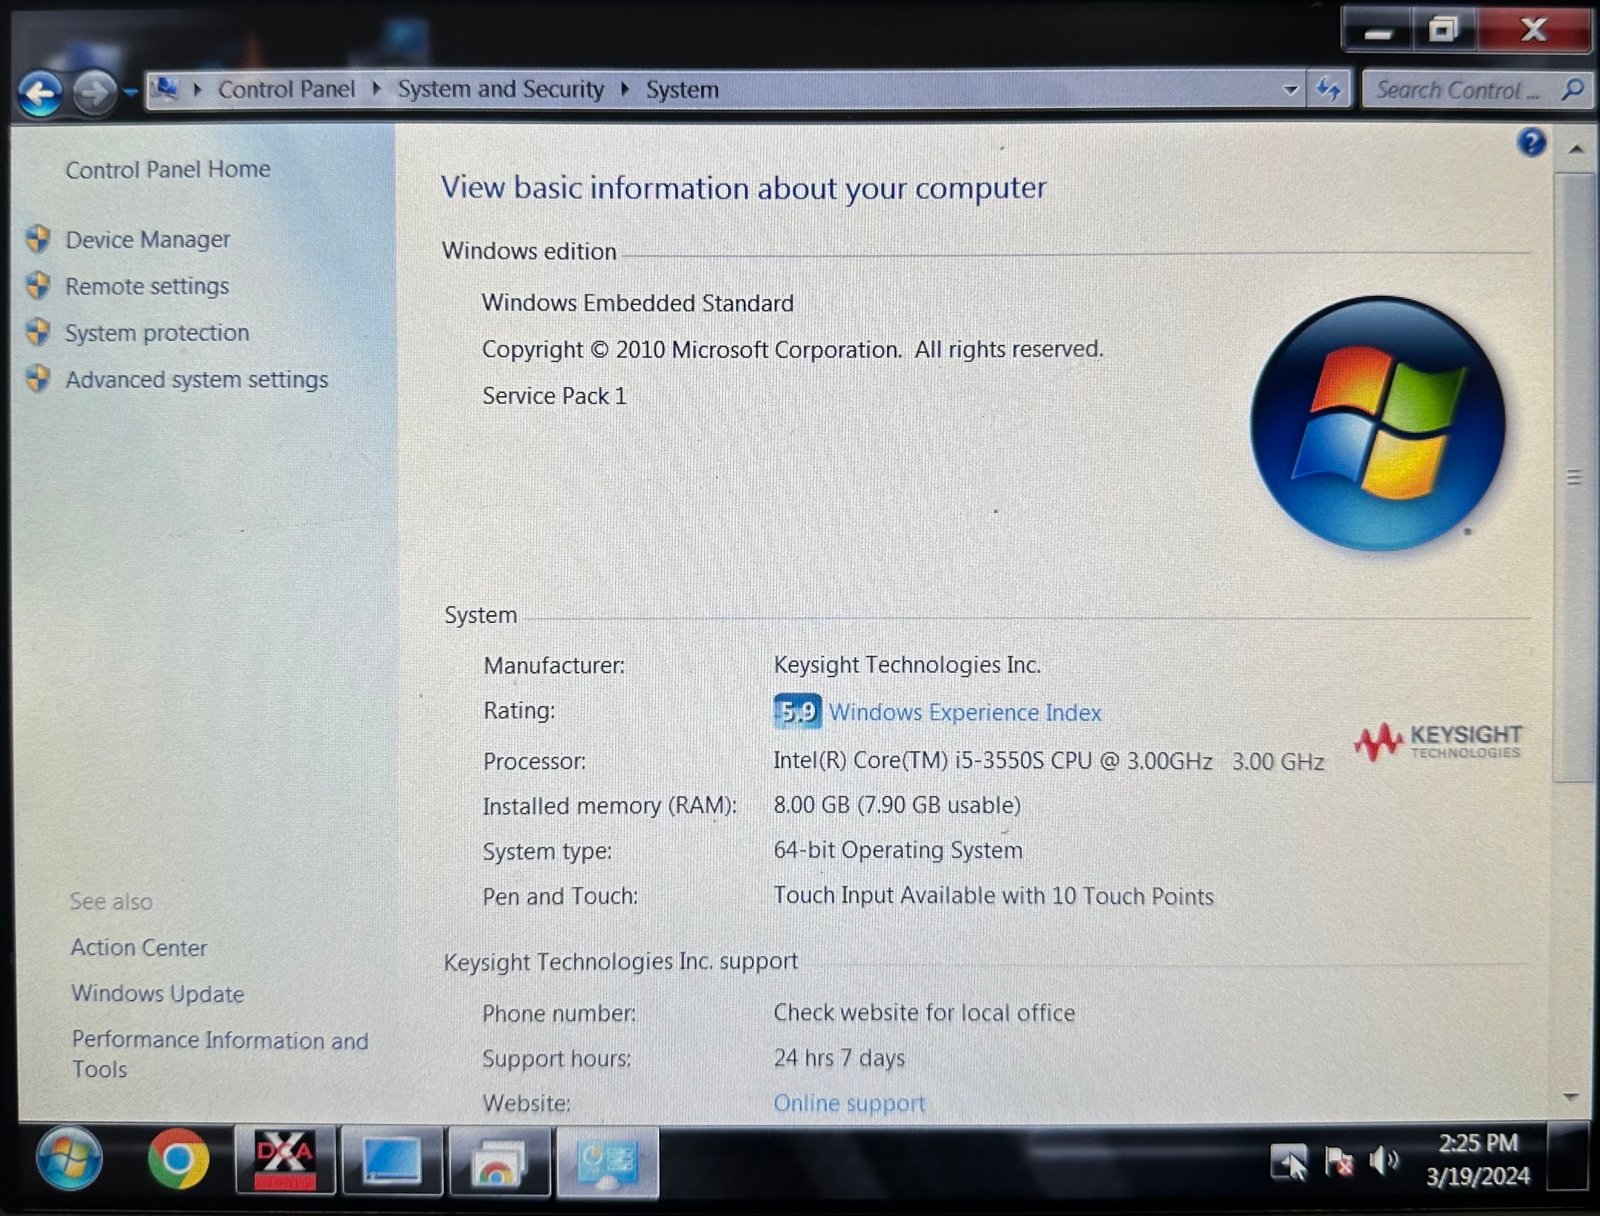
Task: Open Action Center under See also
Action: point(139,948)
